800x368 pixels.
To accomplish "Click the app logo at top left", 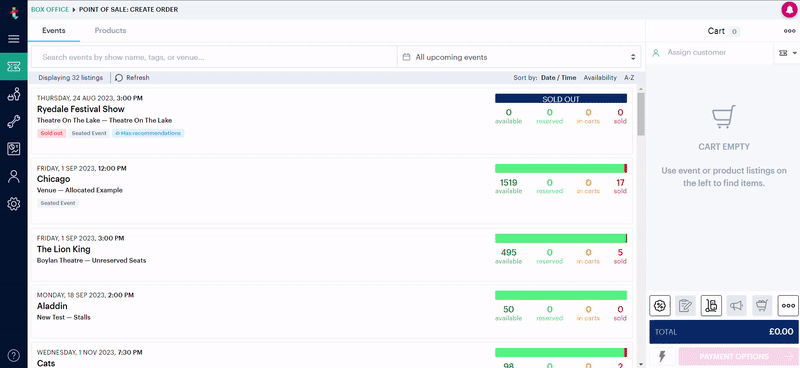I will point(14,13).
